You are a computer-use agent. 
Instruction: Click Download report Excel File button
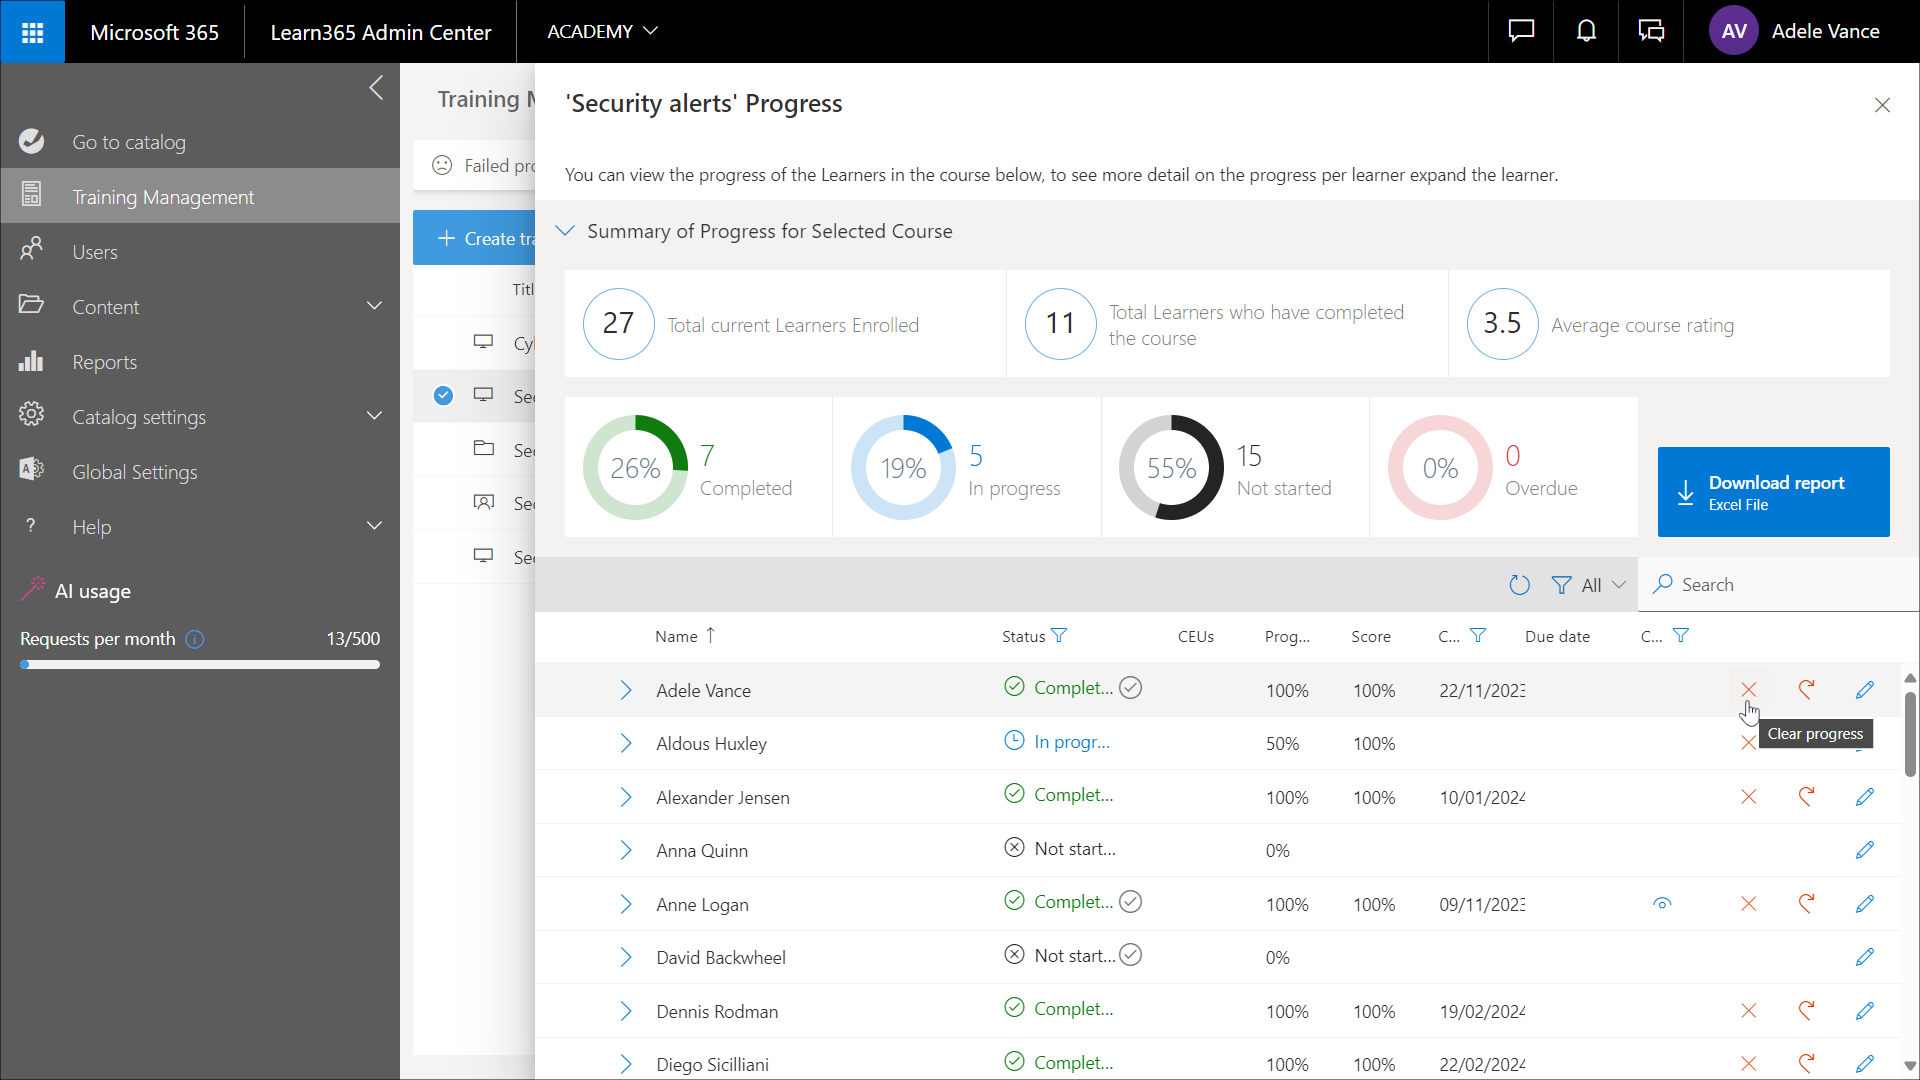1773,492
